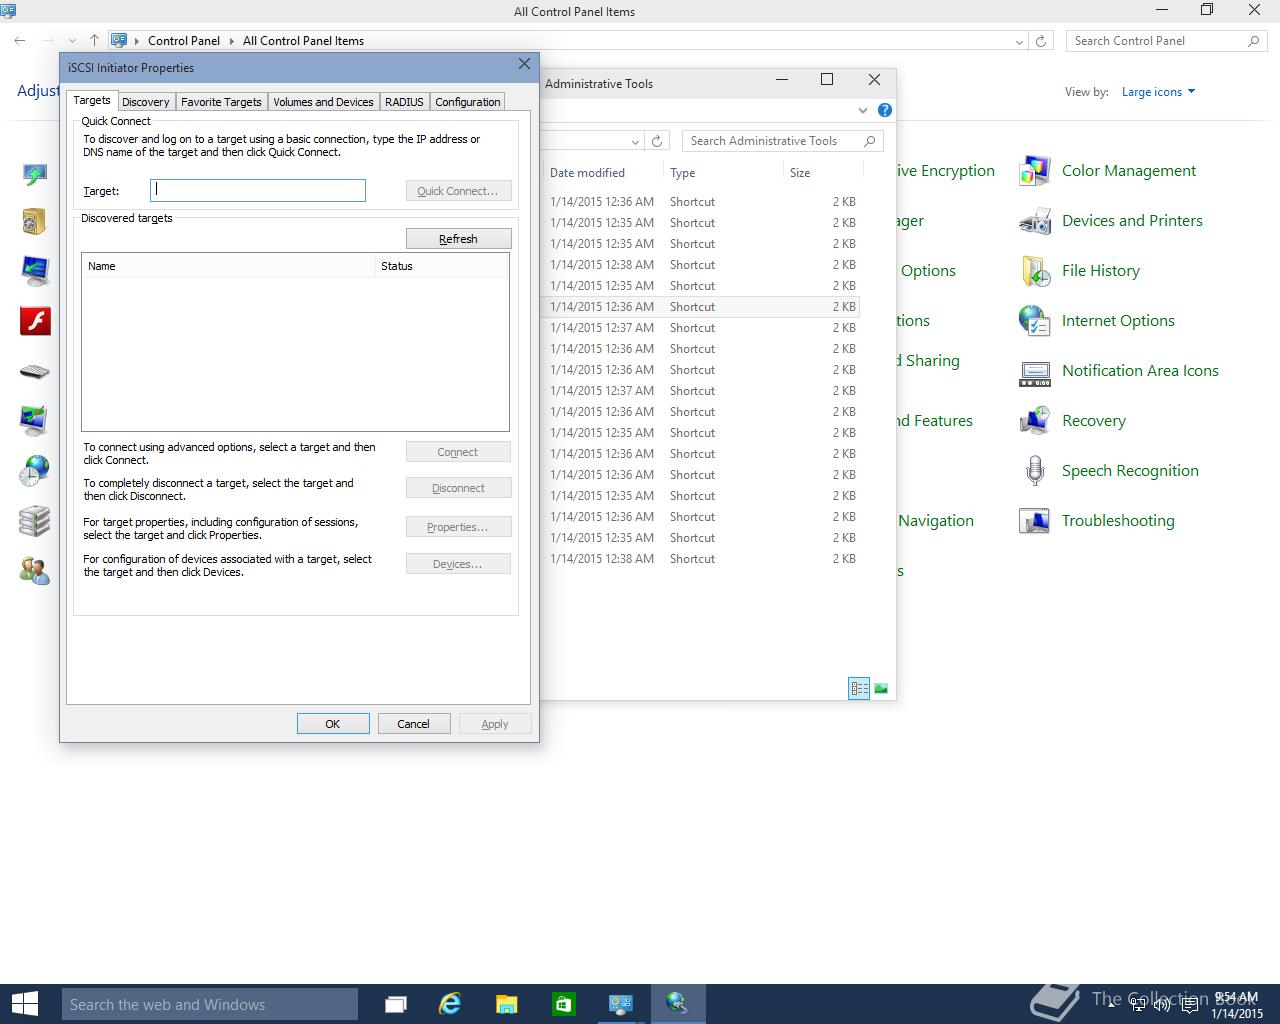This screenshot has width=1280, height=1024.
Task: Click the volume icon in system tray
Action: (x=1161, y=1005)
